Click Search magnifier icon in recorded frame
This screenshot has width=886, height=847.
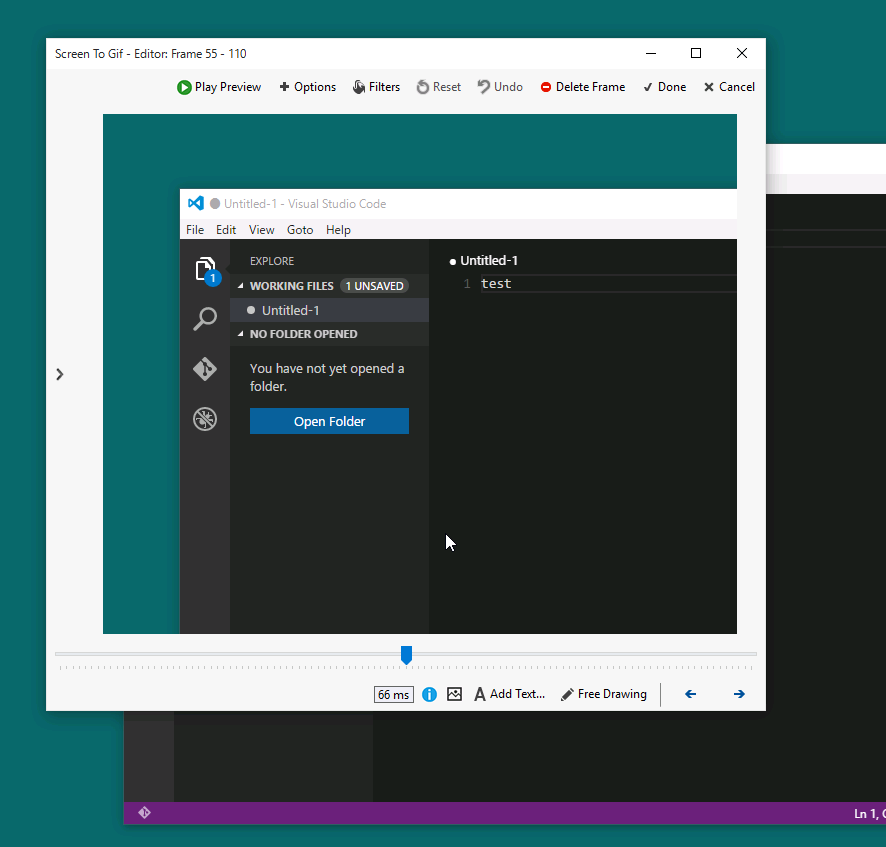(x=205, y=319)
